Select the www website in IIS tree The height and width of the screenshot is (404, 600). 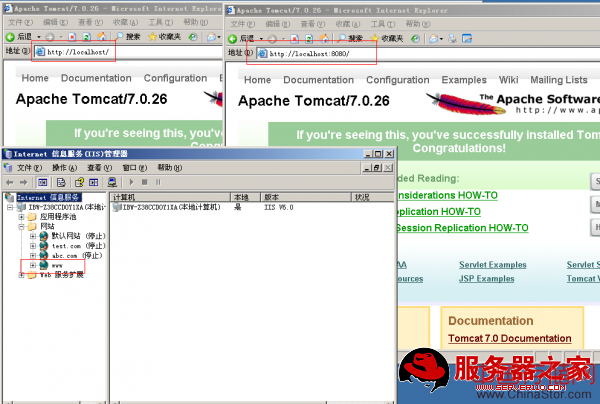58,265
